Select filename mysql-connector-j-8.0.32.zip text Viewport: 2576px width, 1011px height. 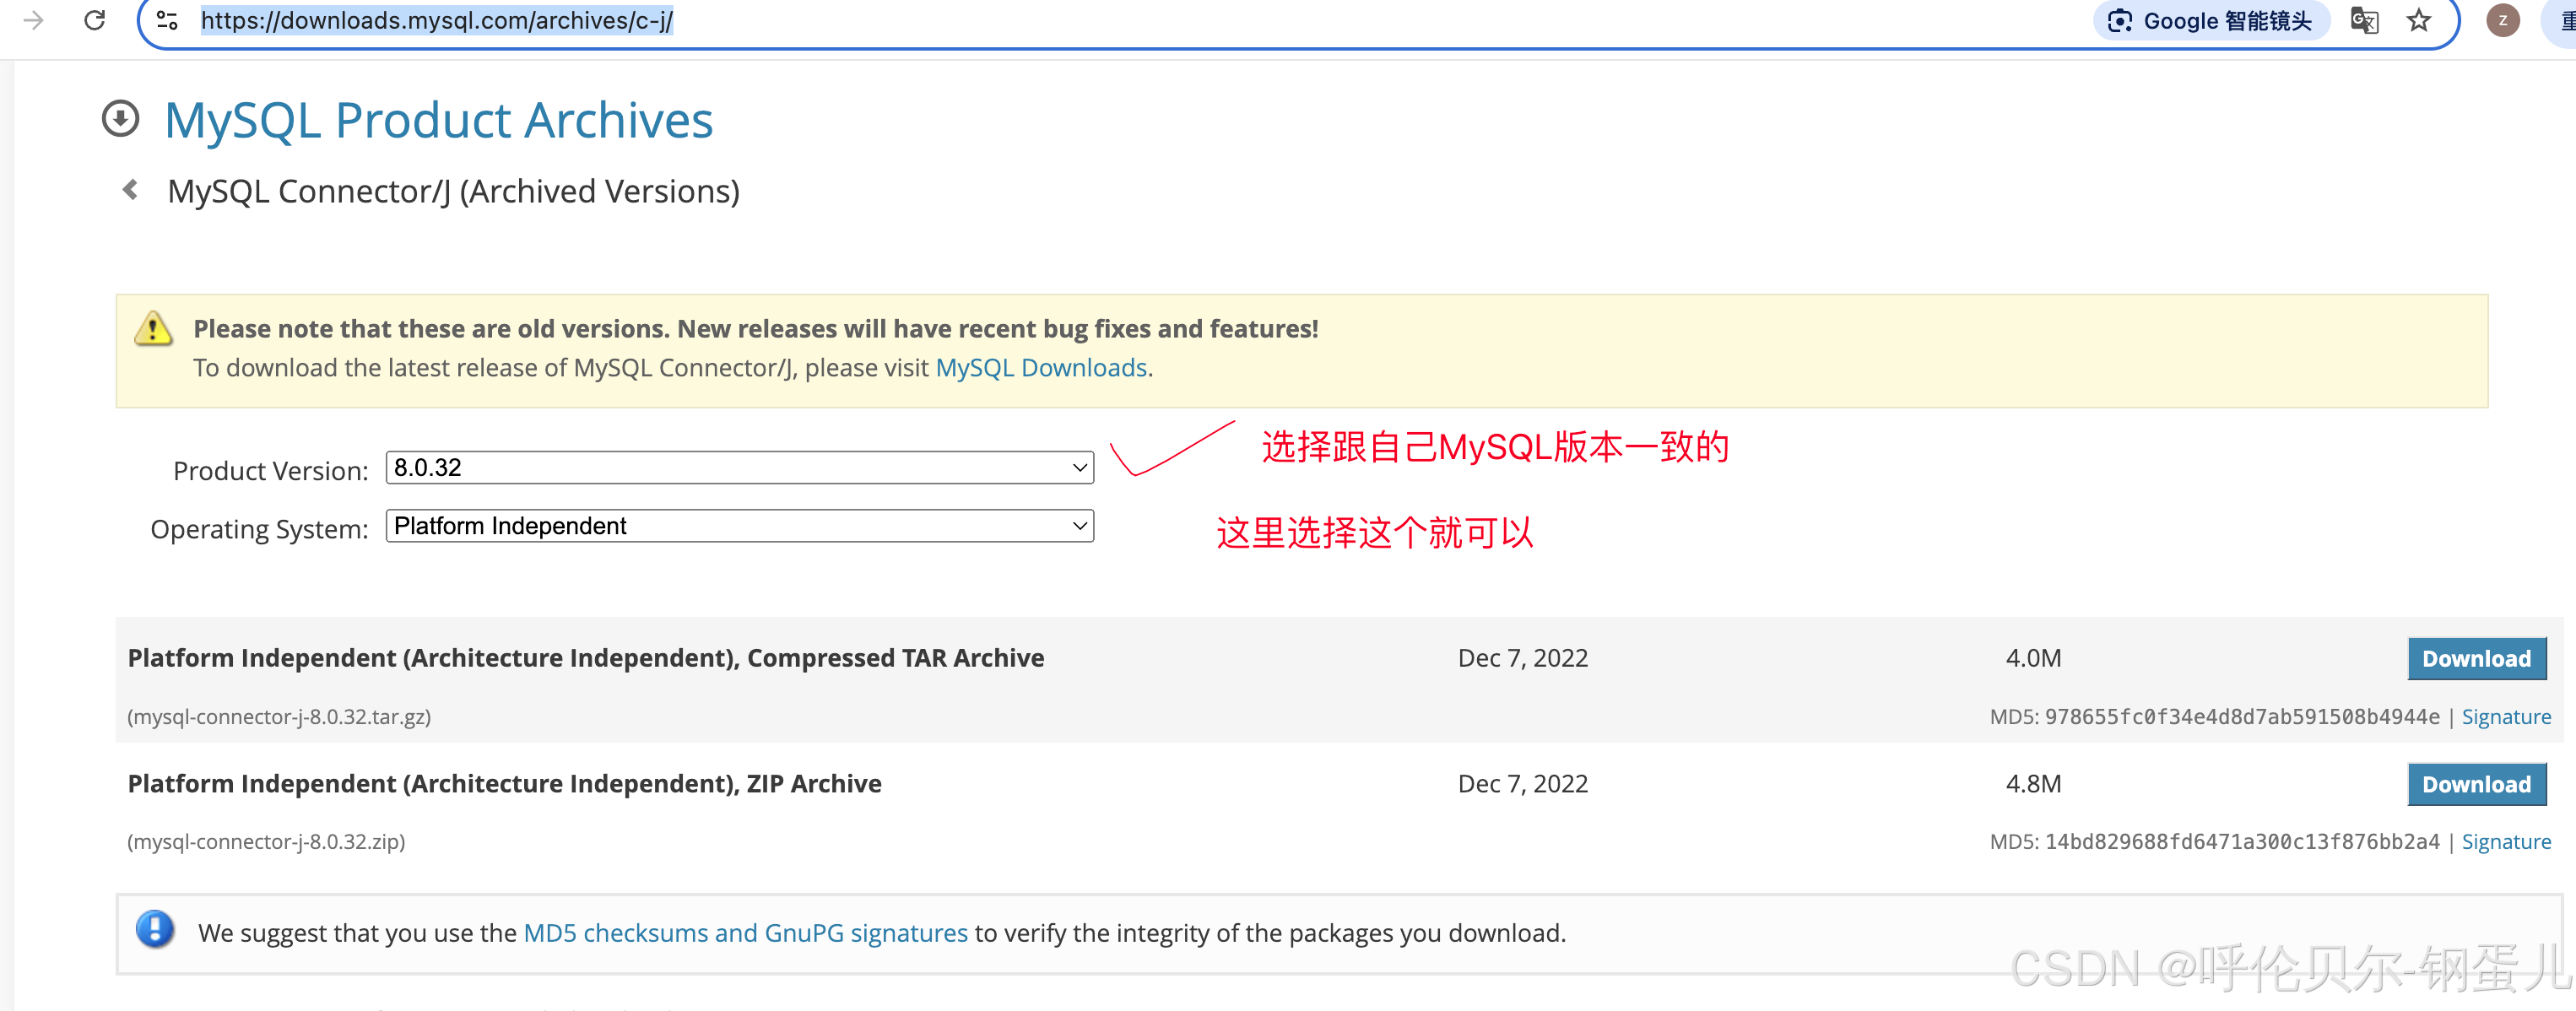coord(266,842)
